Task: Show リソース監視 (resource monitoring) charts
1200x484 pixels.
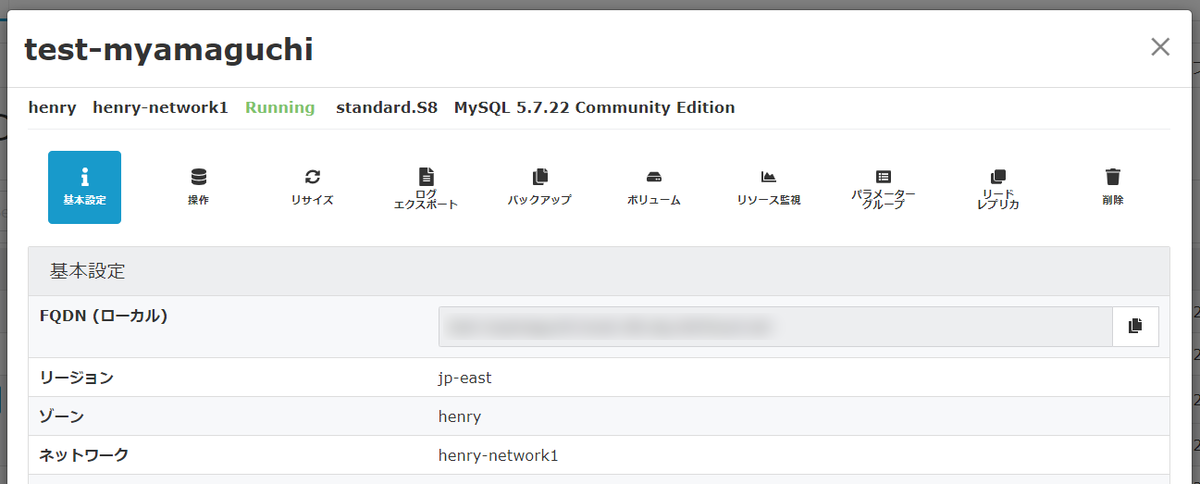Action: [x=768, y=187]
